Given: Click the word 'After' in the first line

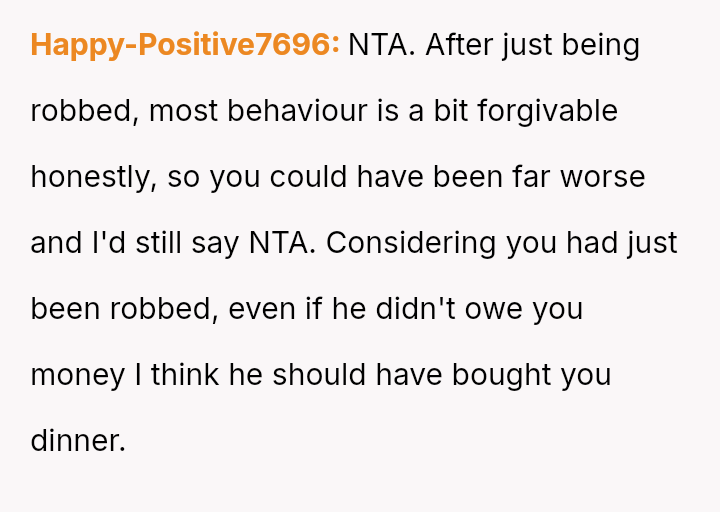Looking at the screenshot, I should [459, 45].
